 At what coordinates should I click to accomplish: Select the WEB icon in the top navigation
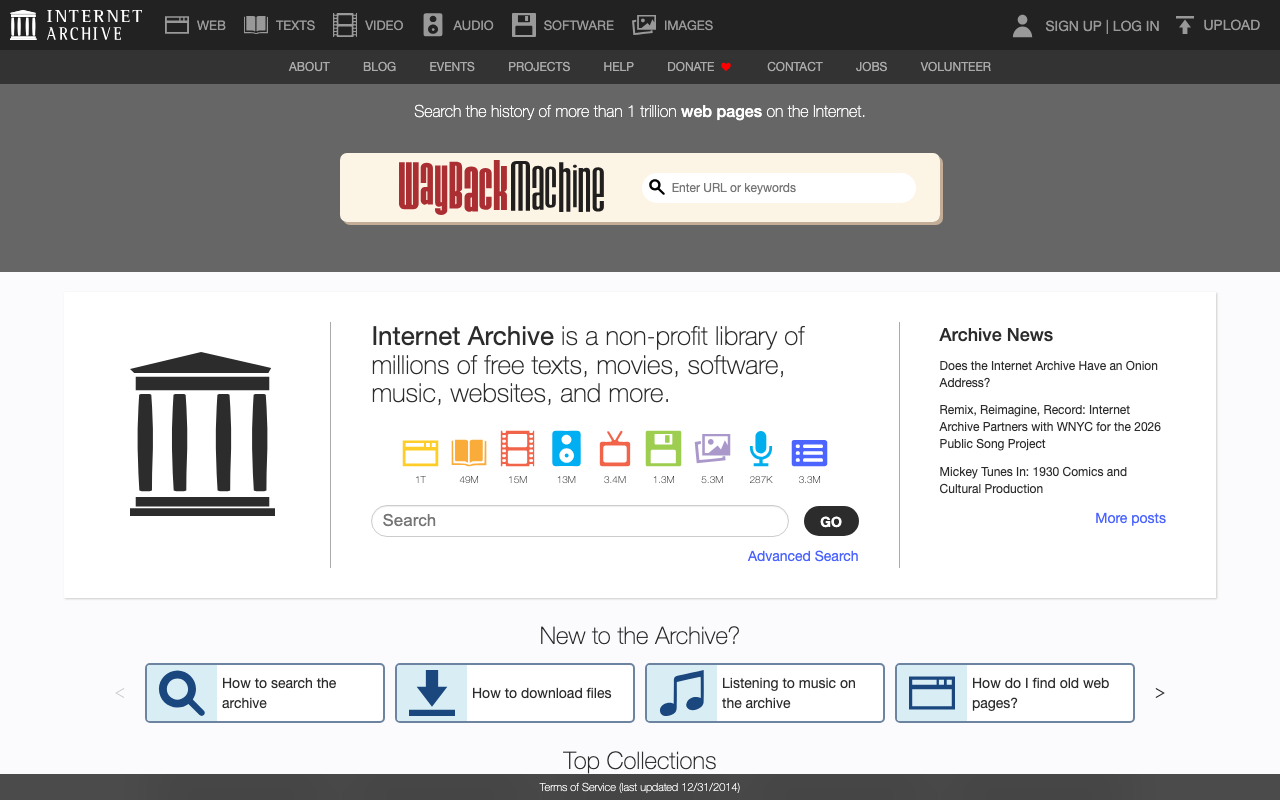pos(177,24)
